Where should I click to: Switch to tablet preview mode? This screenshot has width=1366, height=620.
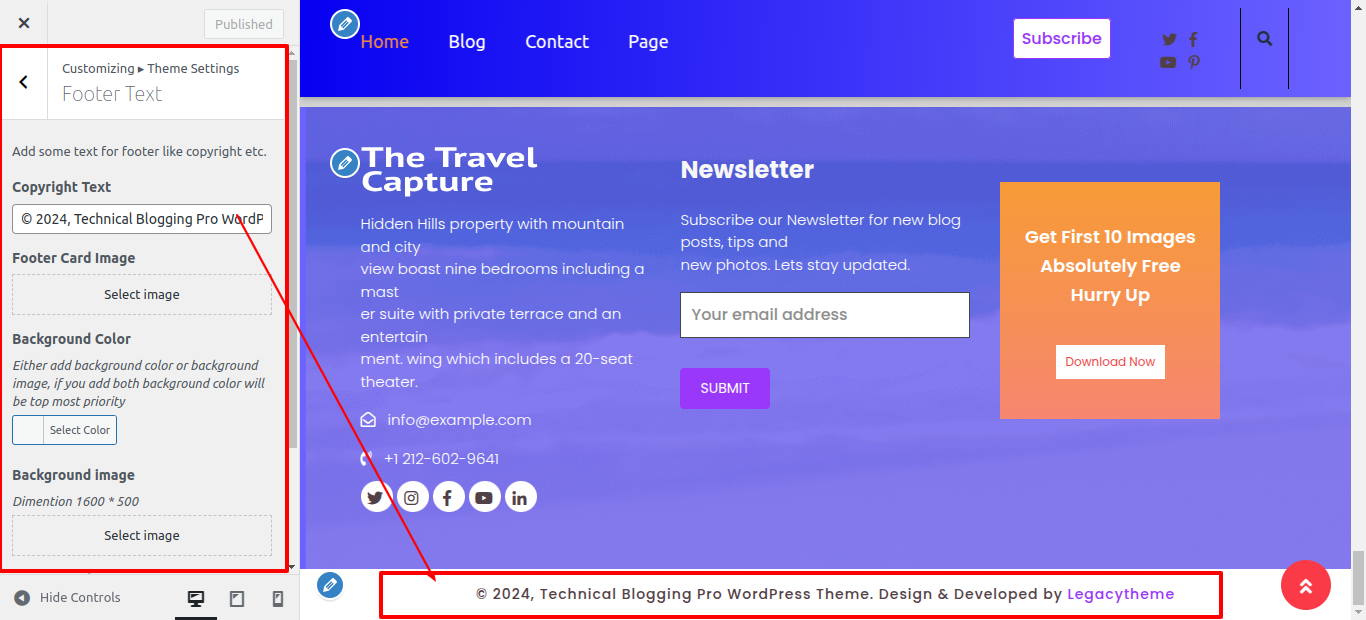tap(237, 598)
